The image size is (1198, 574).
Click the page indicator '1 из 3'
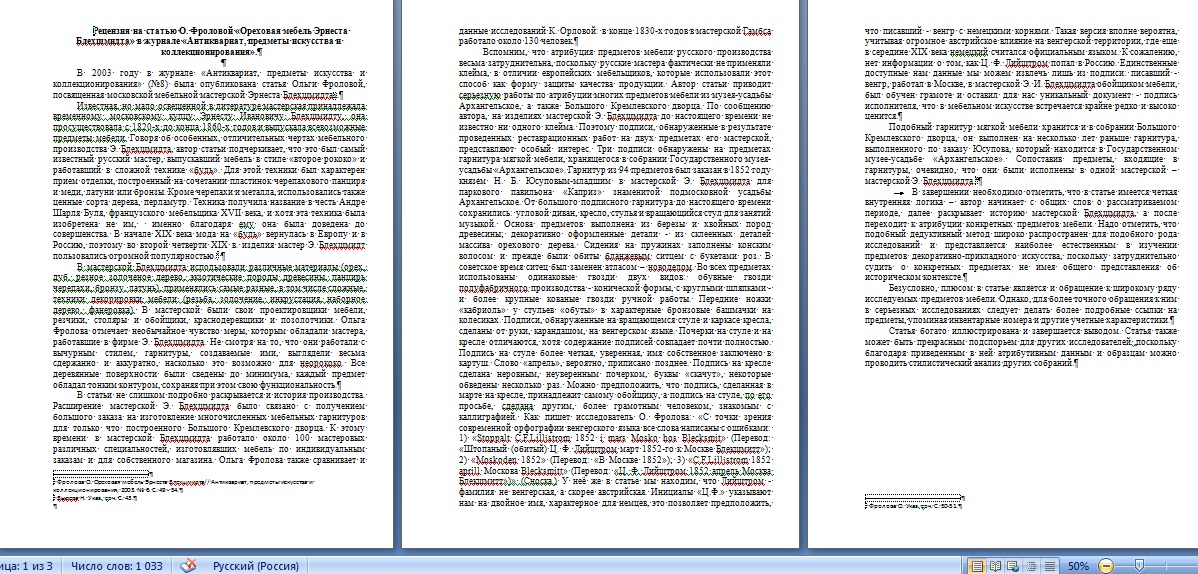click(x=28, y=566)
